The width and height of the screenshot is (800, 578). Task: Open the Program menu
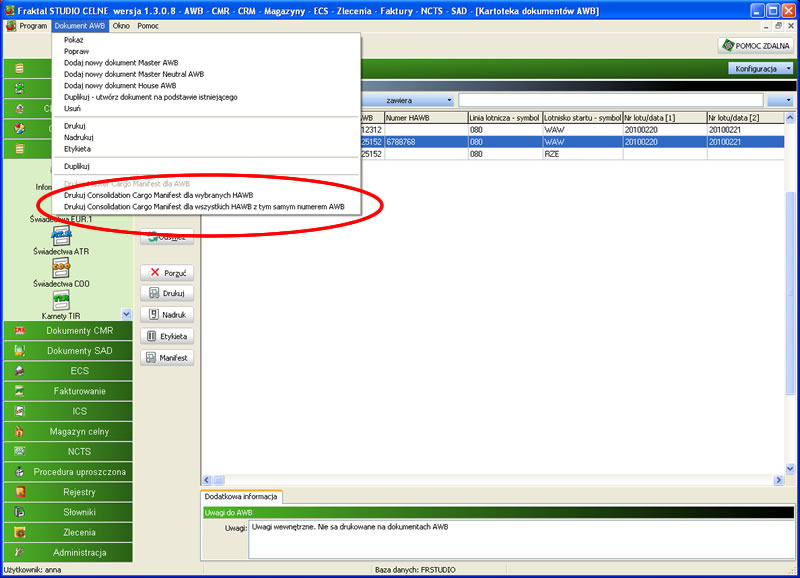tap(33, 26)
